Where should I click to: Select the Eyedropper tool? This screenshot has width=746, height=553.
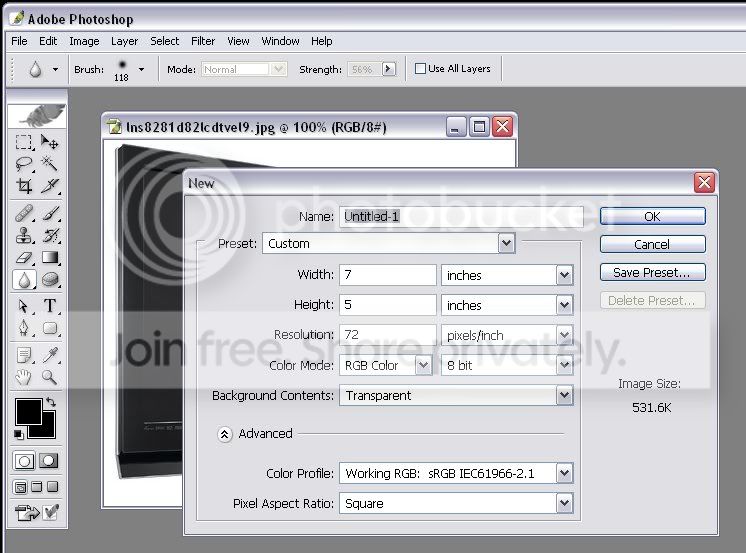49,355
